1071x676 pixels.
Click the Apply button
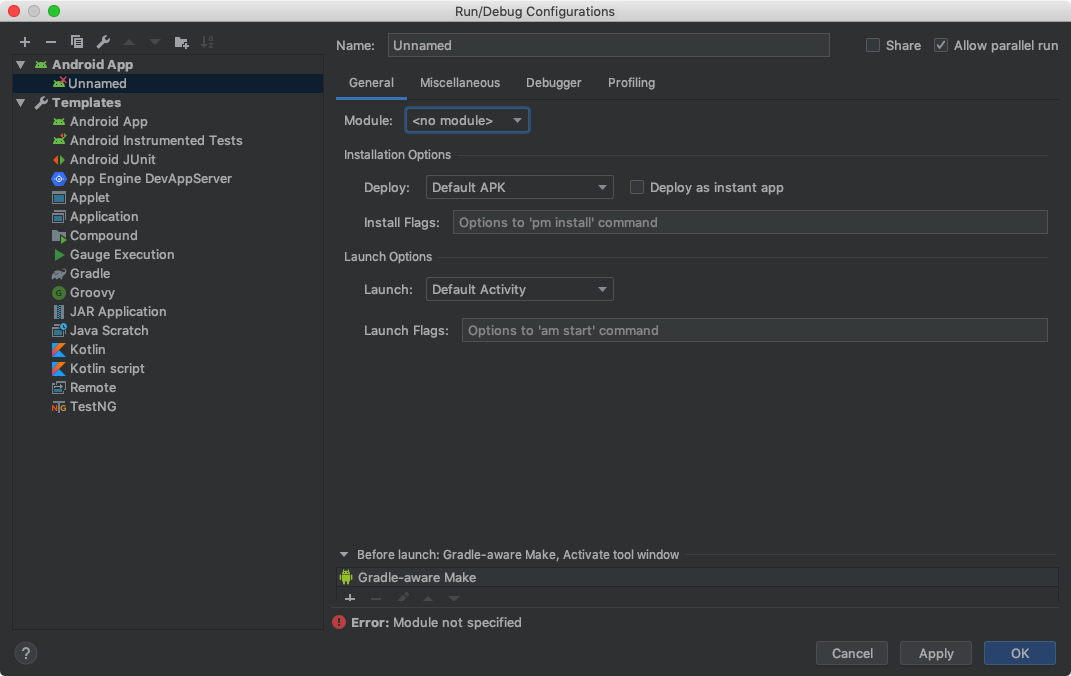pyautogui.click(x=935, y=653)
